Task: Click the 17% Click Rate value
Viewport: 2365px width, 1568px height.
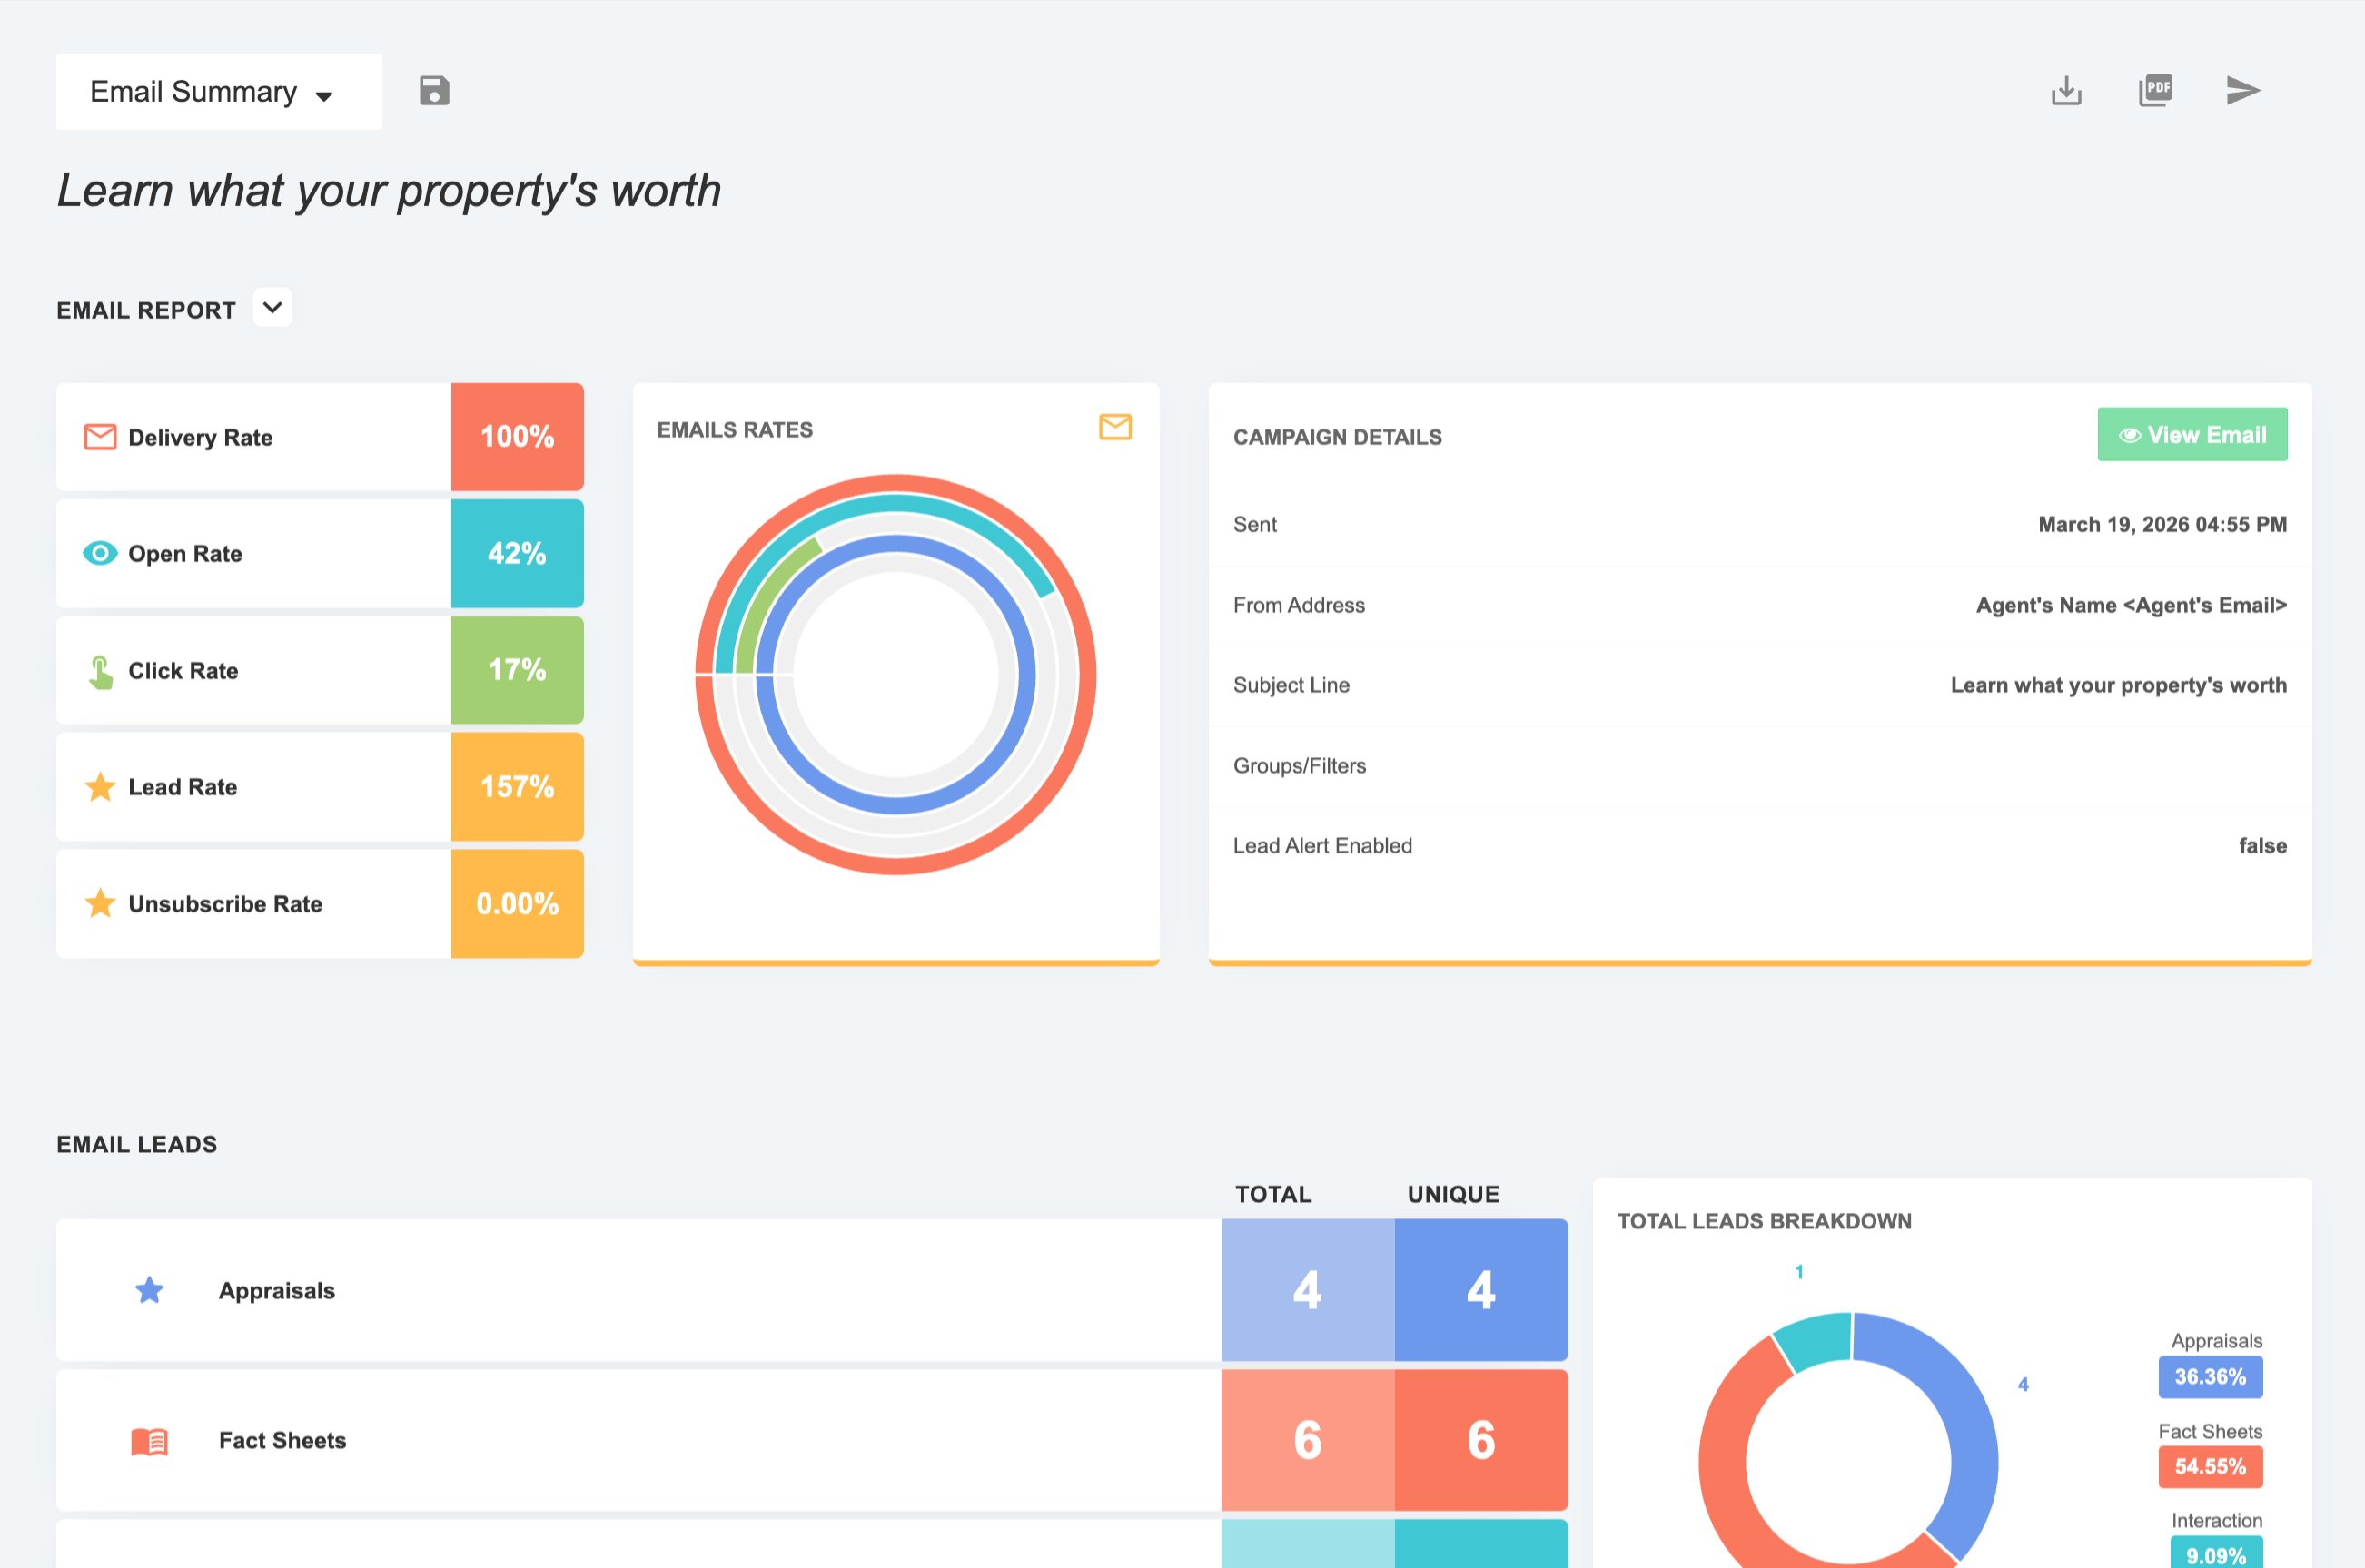Action: [517, 670]
